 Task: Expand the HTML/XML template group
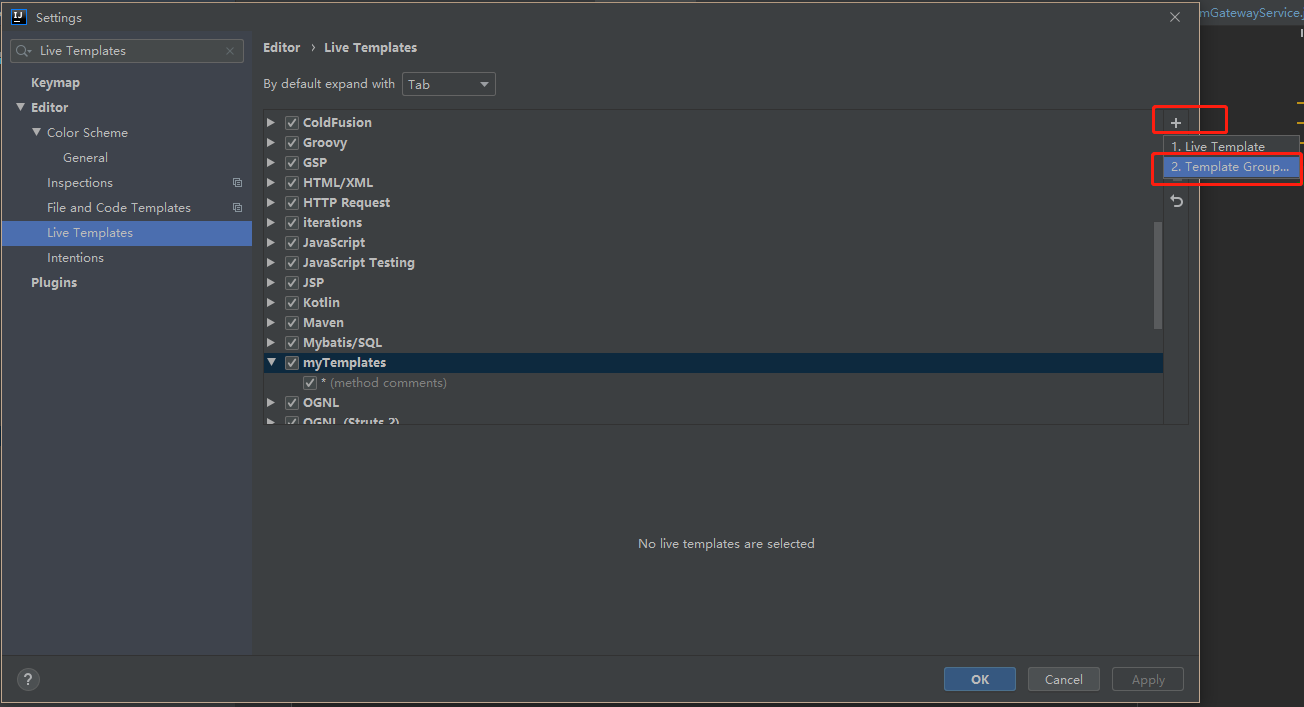pos(271,182)
